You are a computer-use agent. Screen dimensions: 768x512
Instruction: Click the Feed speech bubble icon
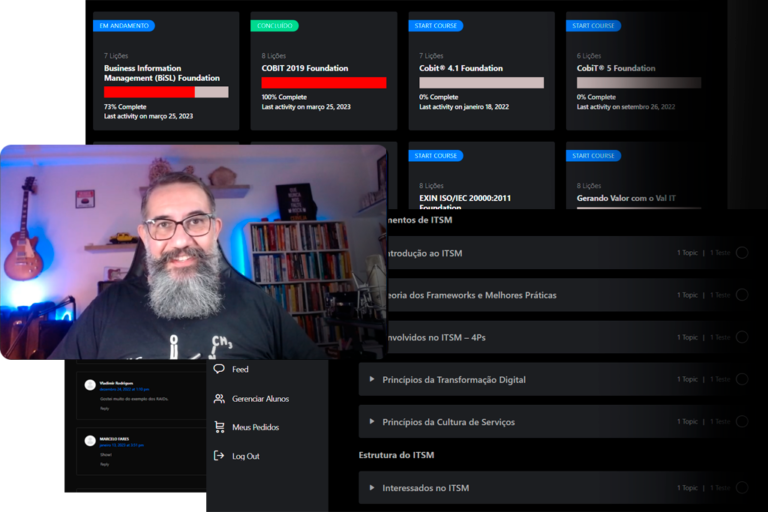click(219, 369)
